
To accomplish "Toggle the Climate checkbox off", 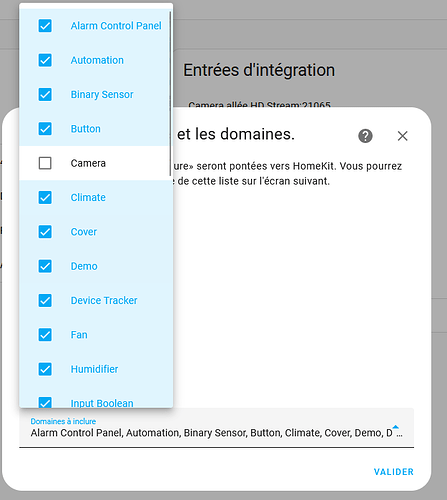I will (x=45, y=198).
